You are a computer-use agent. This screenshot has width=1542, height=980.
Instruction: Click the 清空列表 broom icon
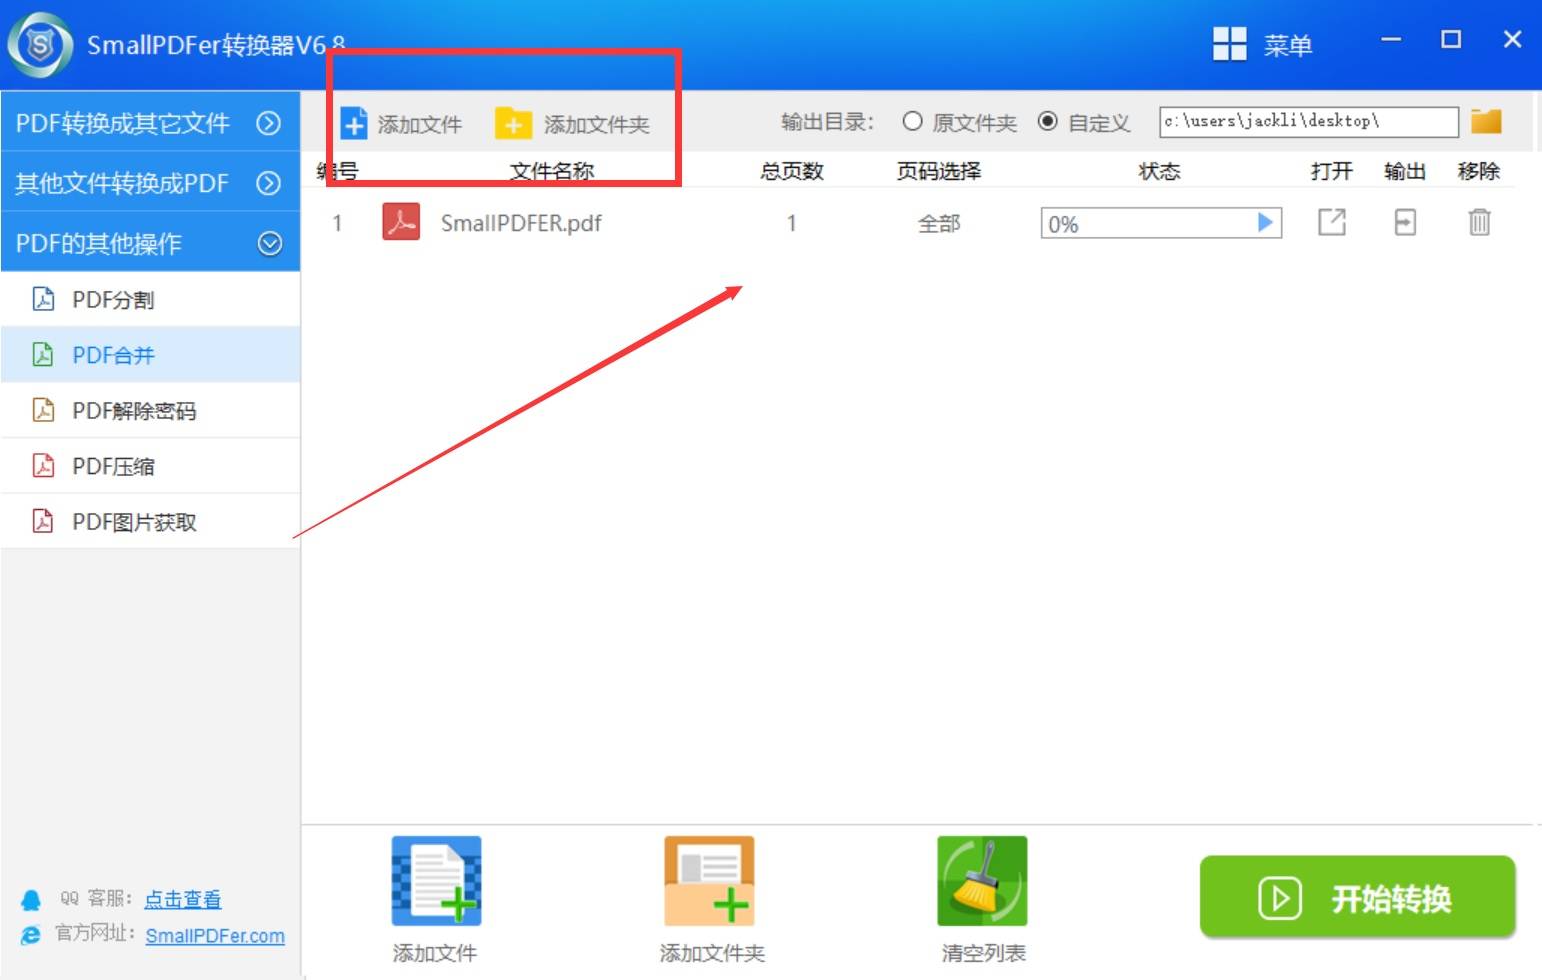982,881
